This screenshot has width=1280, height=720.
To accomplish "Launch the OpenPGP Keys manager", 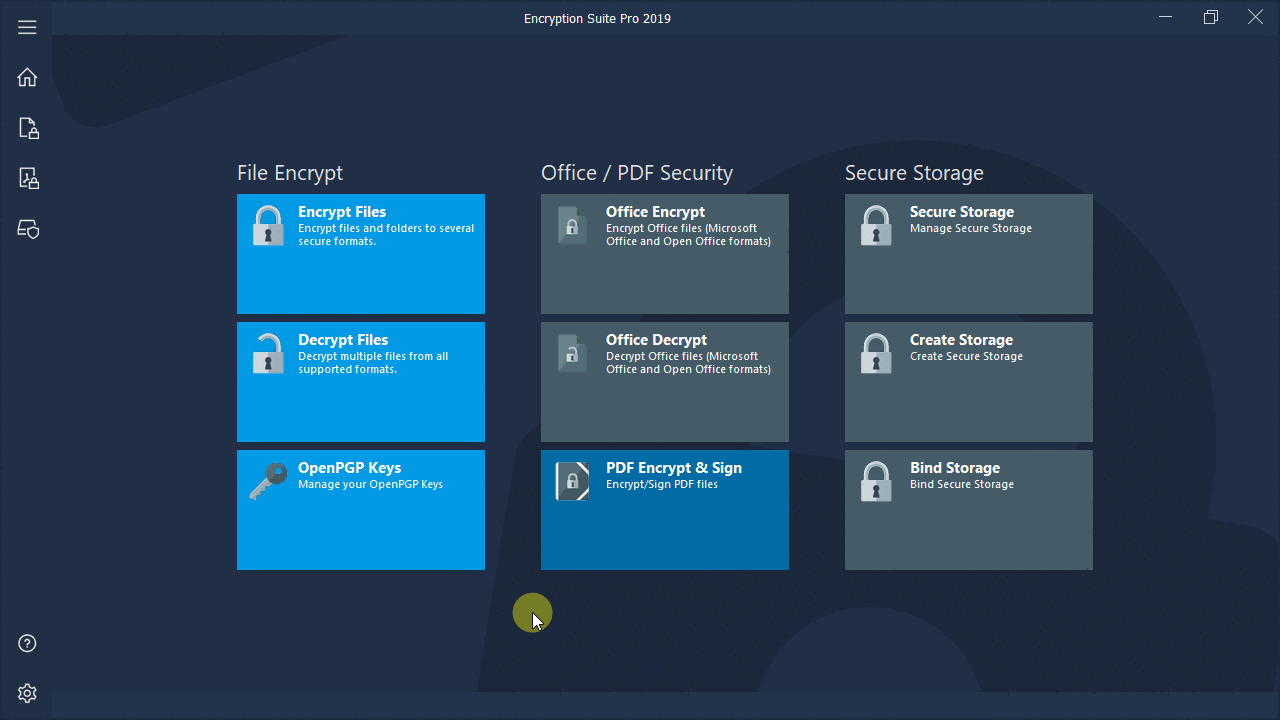I will [360, 510].
